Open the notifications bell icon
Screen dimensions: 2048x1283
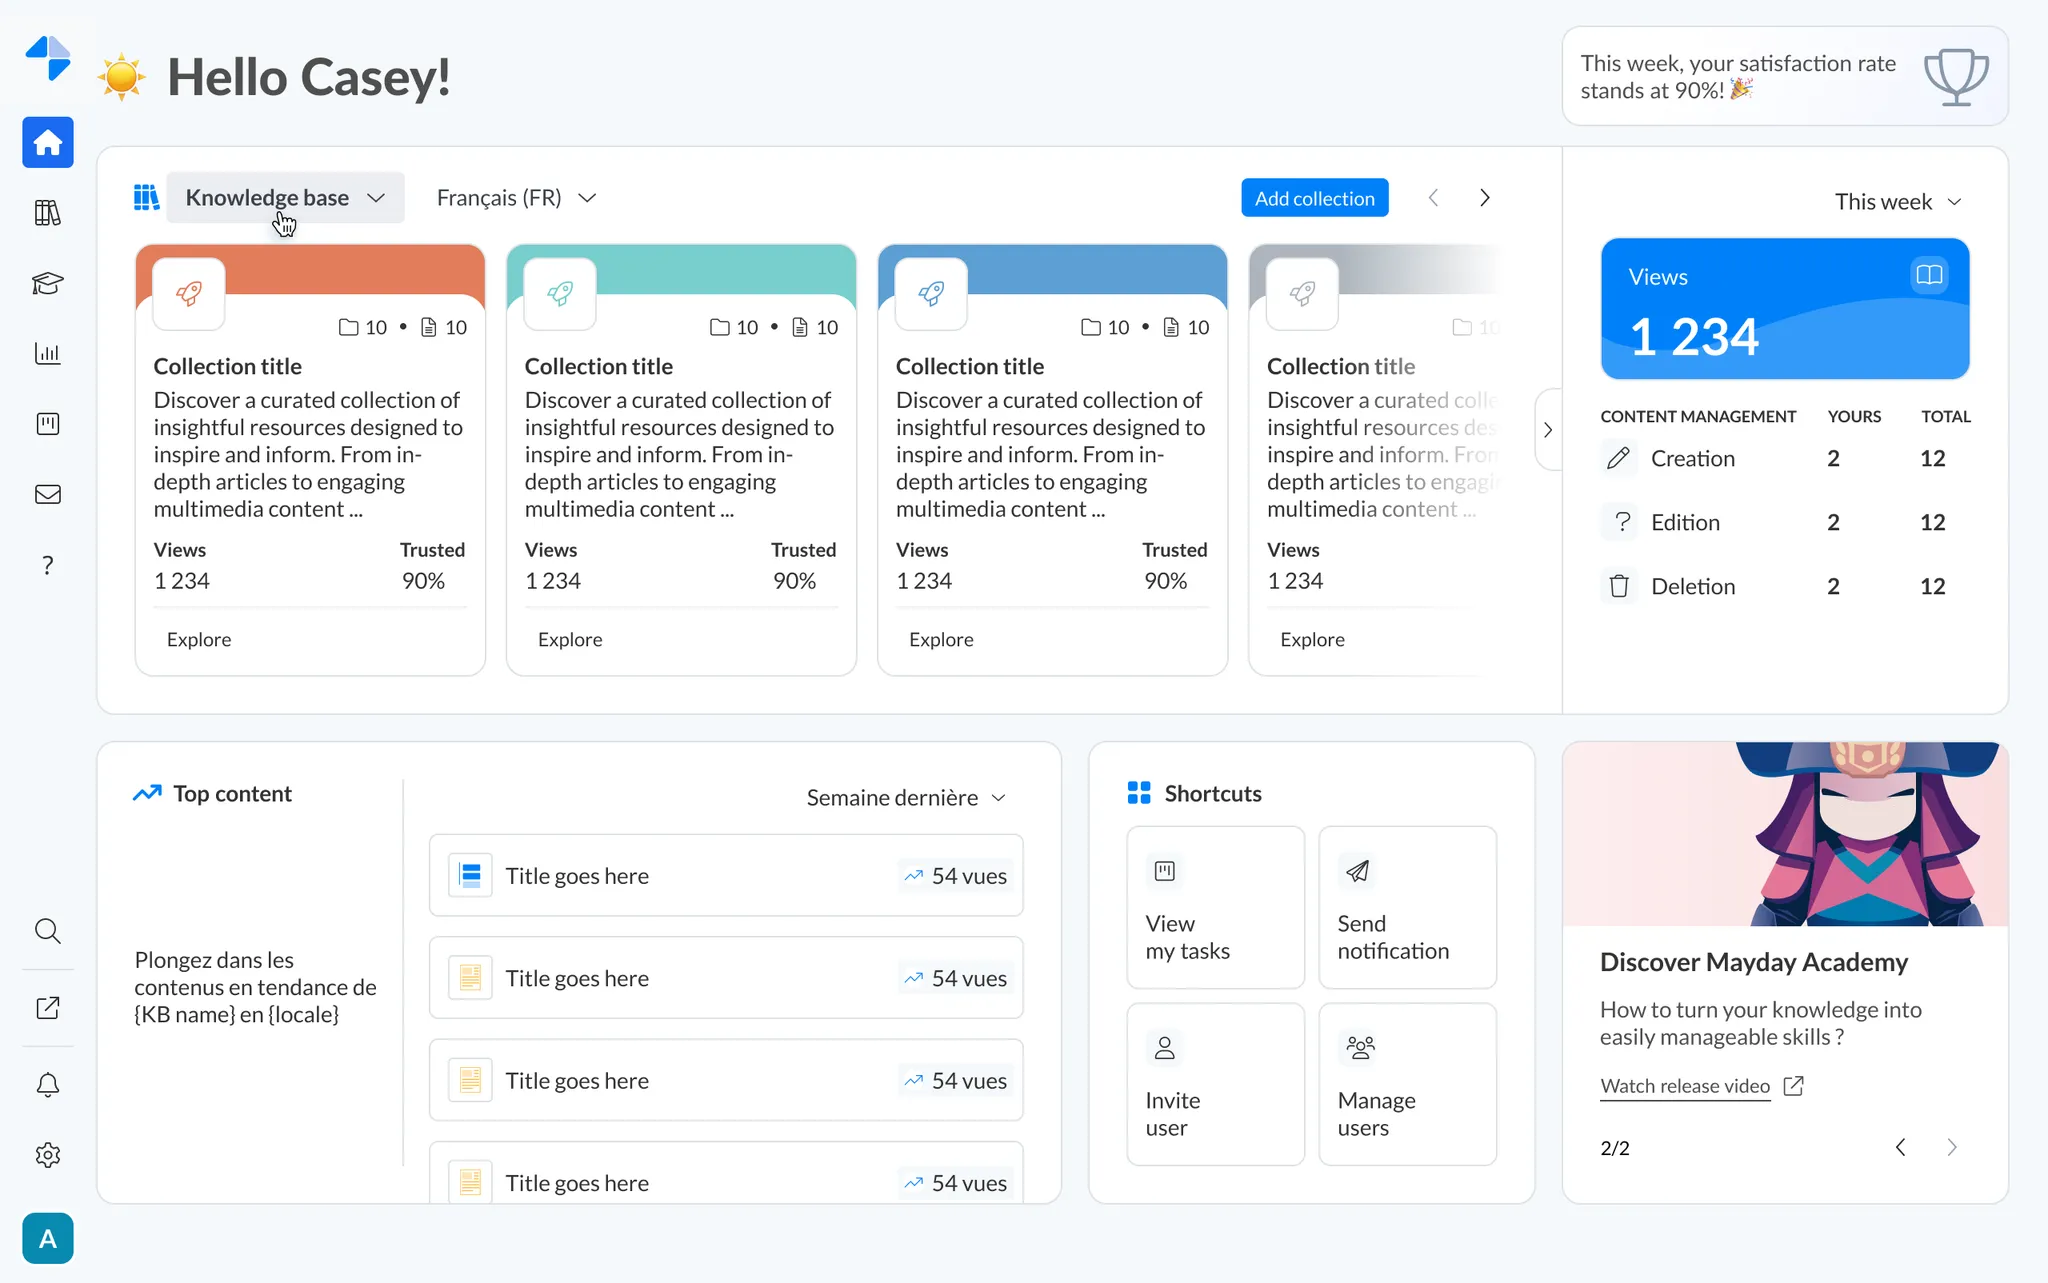tap(48, 1085)
